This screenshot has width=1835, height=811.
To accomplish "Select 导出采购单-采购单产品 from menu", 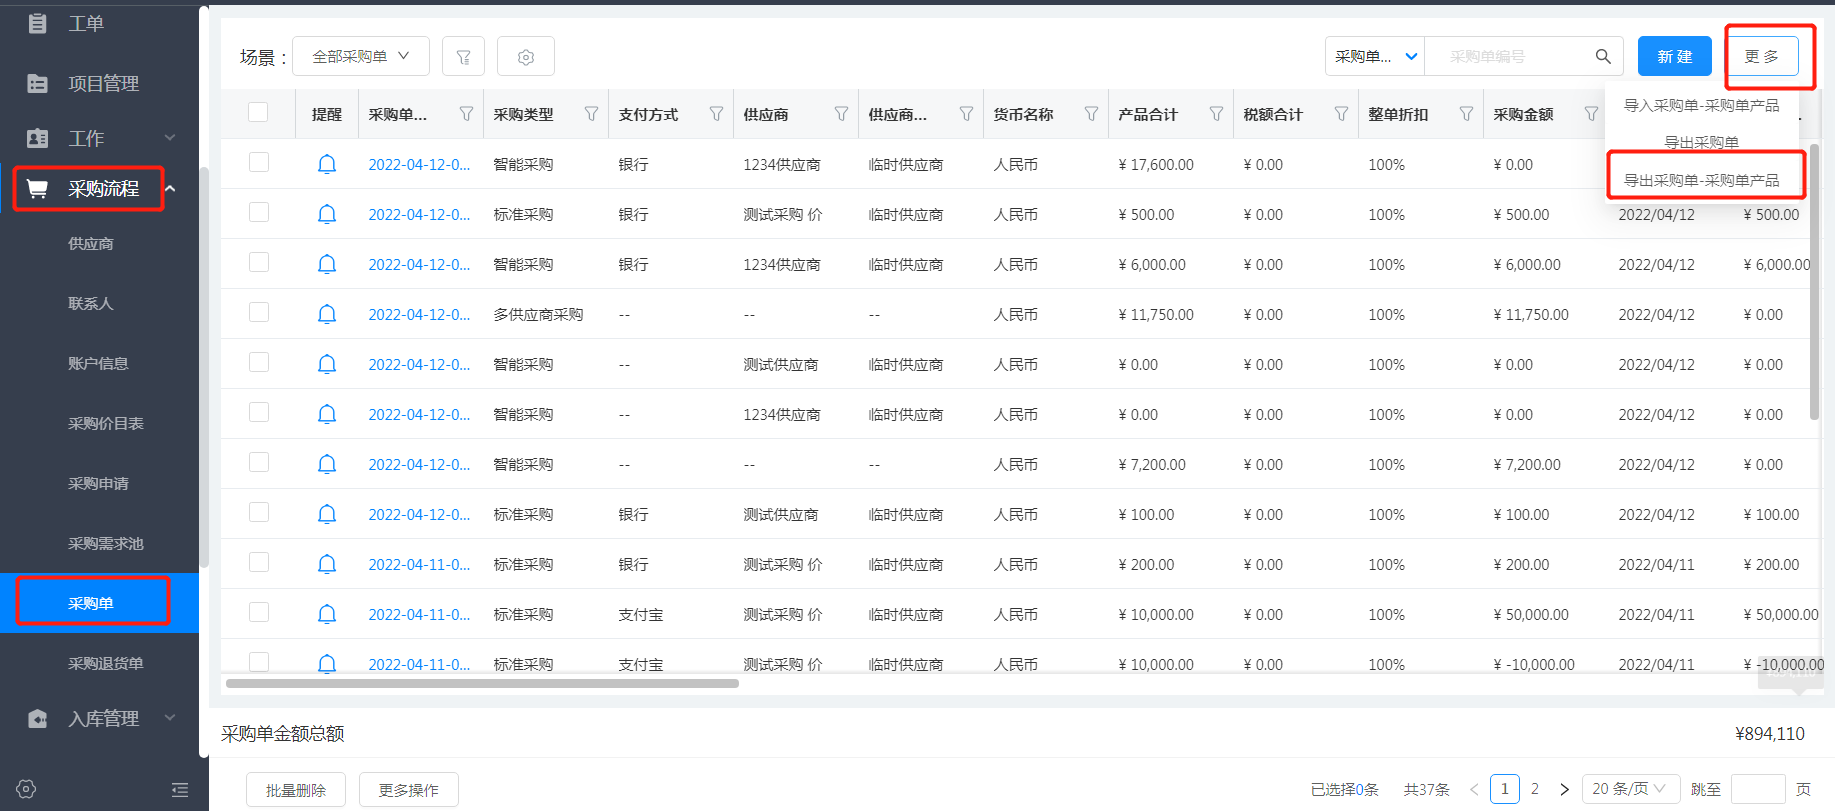I will [1701, 180].
